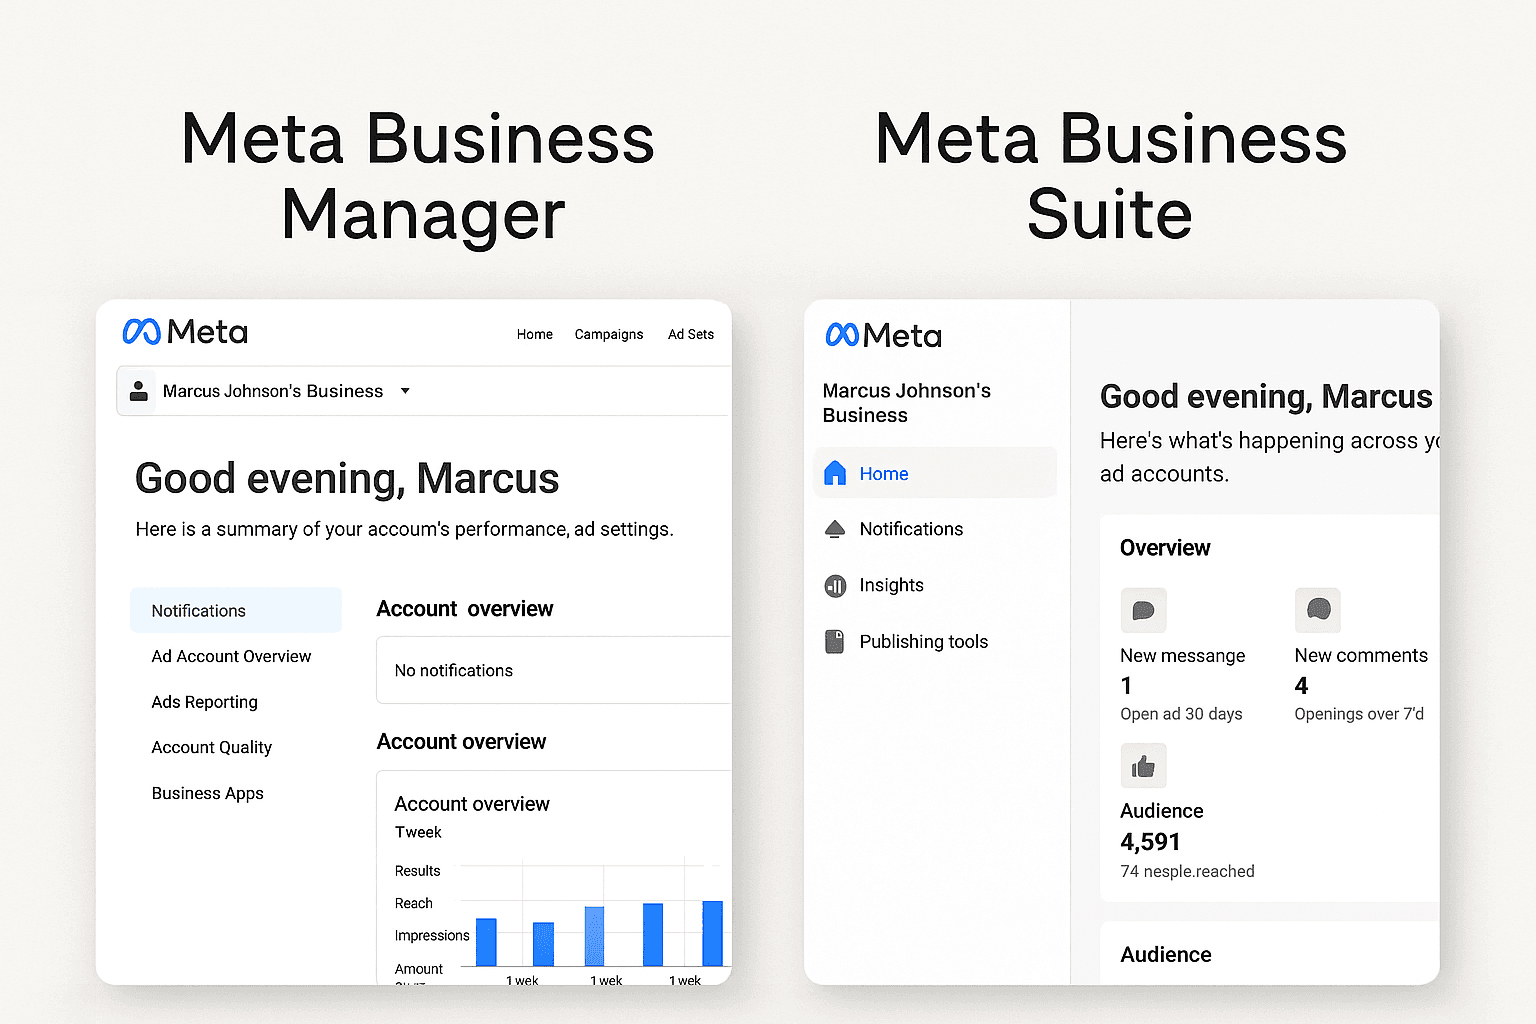Image resolution: width=1536 pixels, height=1024 pixels.
Task: Click the New comments bubble icon
Action: [1318, 610]
